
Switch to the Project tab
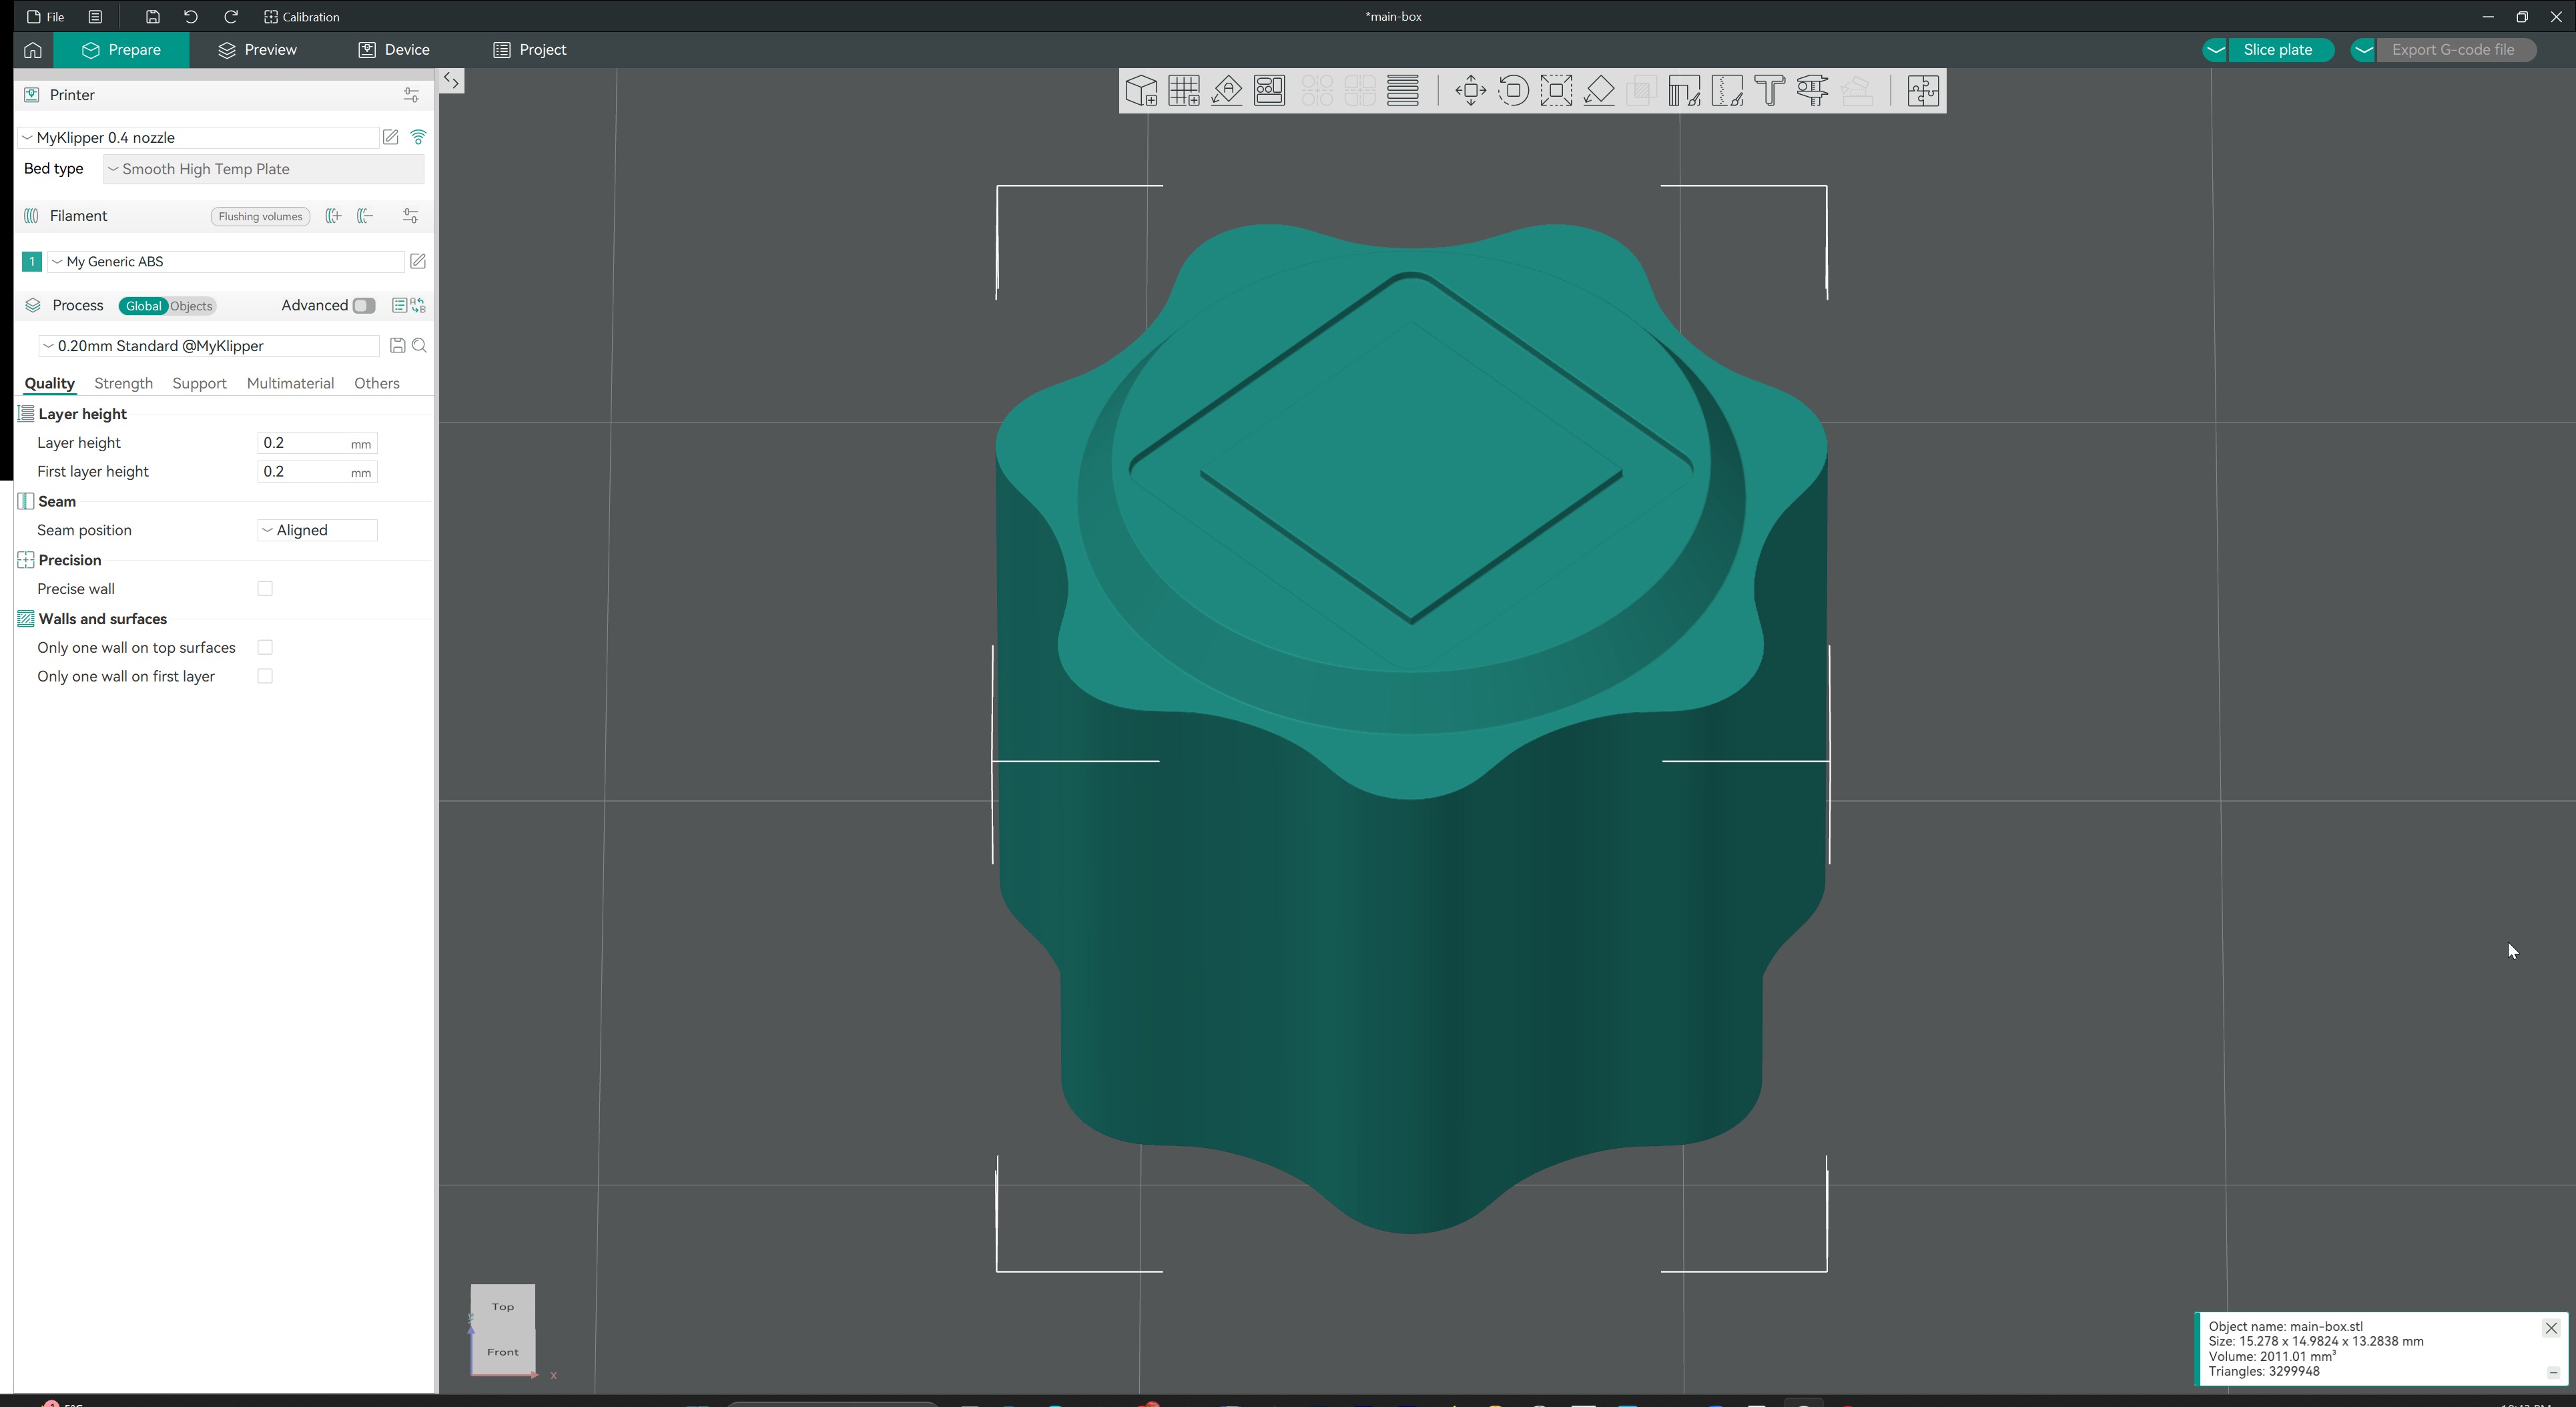click(x=530, y=50)
